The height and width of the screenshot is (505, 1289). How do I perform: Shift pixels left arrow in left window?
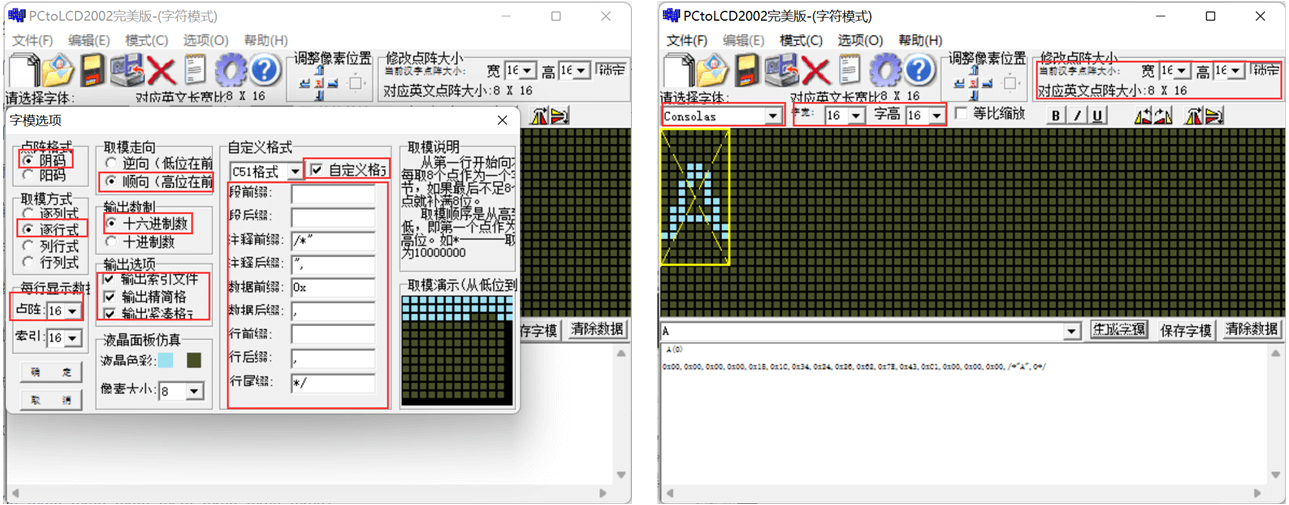[305, 83]
